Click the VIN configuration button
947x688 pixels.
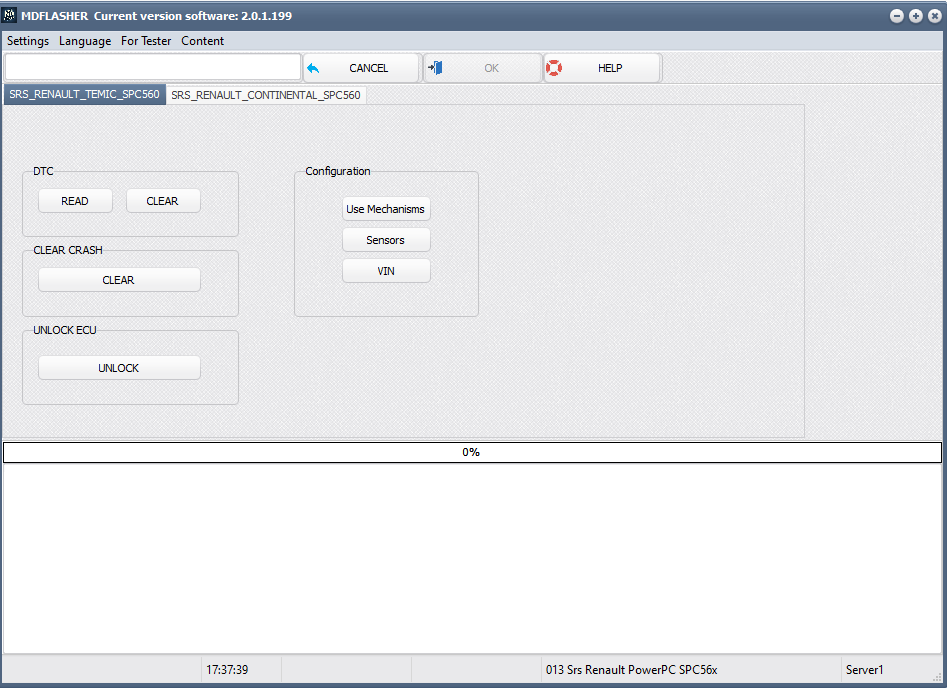(x=386, y=271)
